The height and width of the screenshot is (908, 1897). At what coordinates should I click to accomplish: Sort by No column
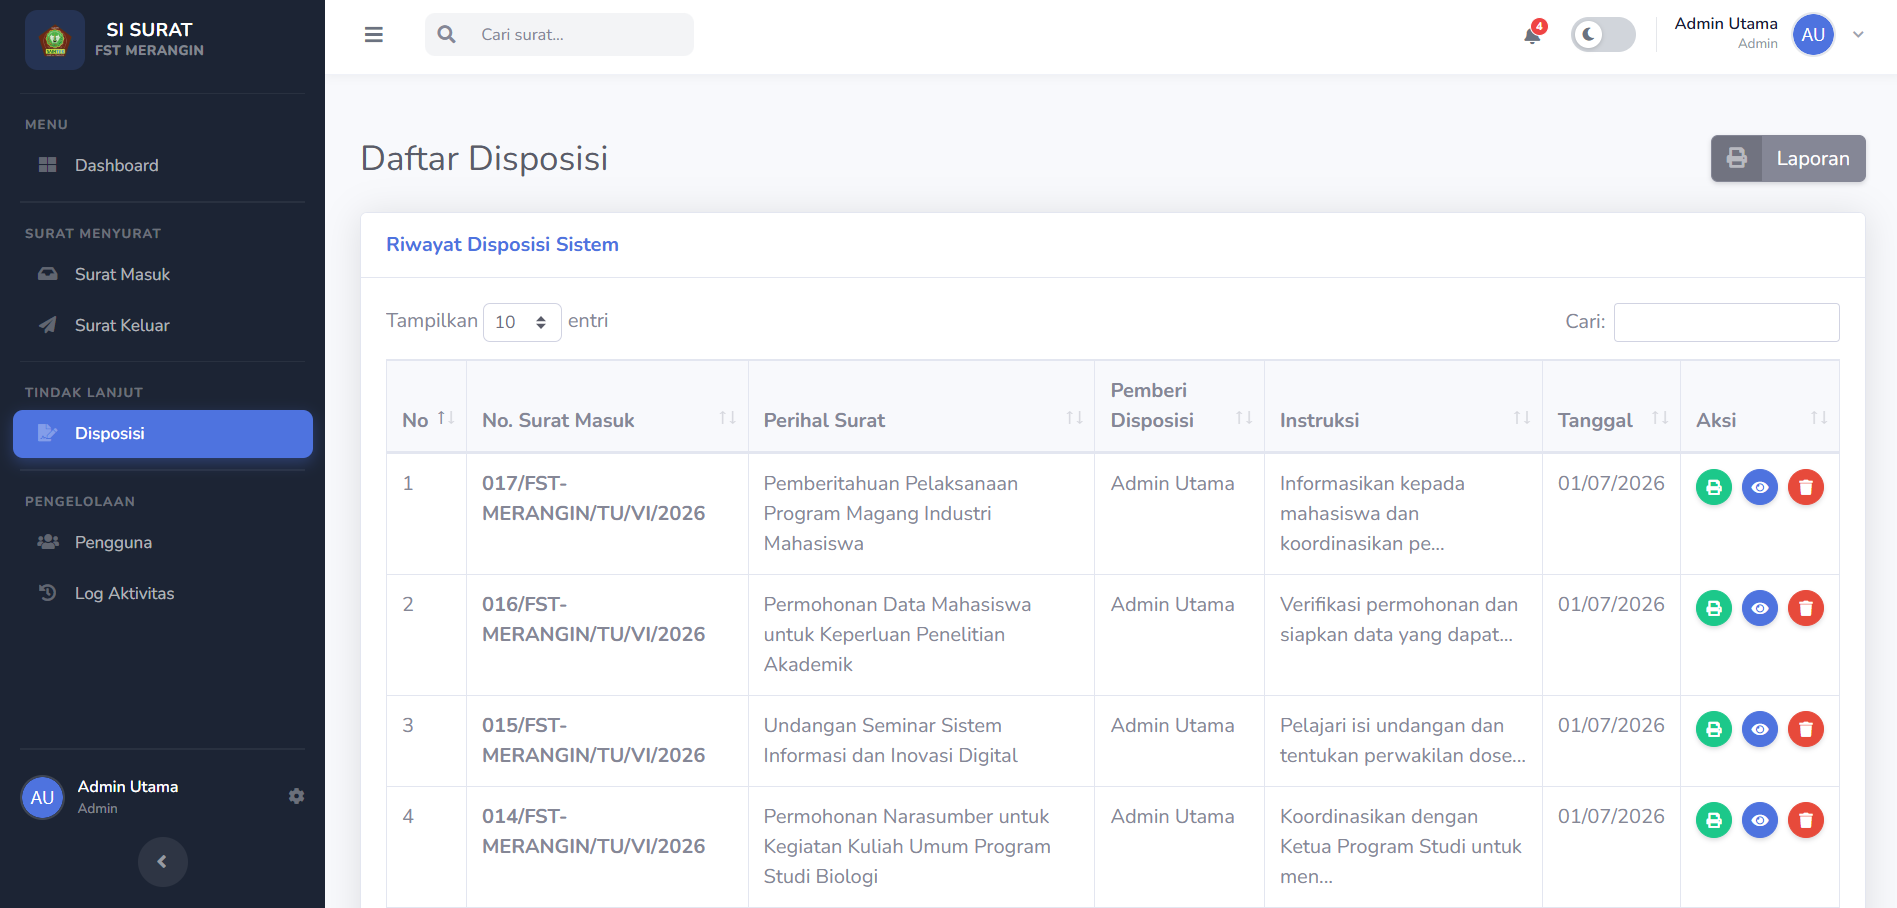click(x=427, y=407)
